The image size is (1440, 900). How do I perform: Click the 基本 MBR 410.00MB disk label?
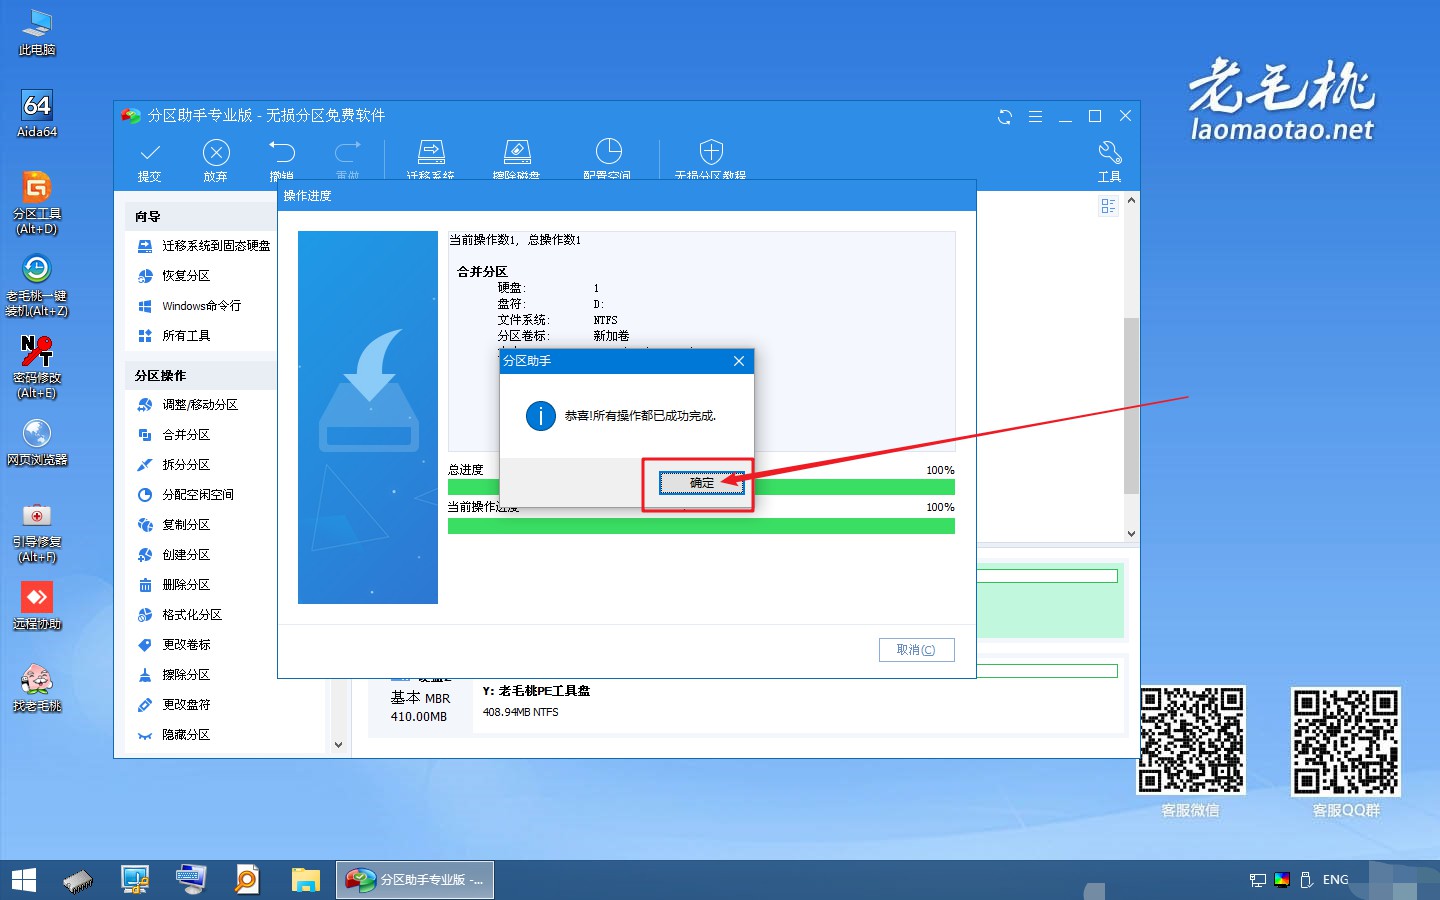pos(420,707)
